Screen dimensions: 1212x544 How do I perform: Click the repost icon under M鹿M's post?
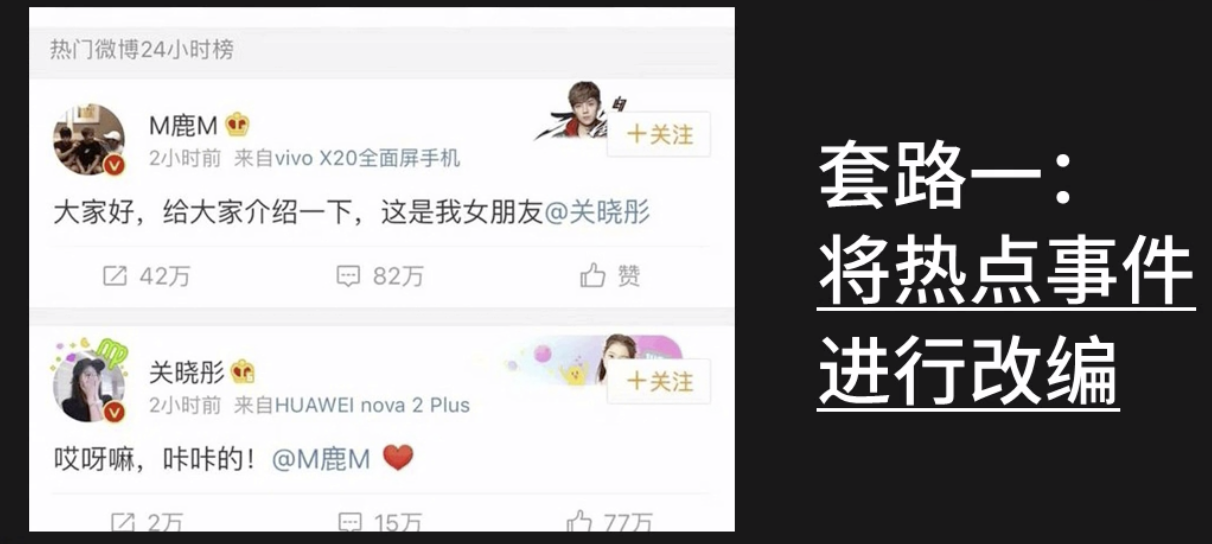[x=116, y=276]
